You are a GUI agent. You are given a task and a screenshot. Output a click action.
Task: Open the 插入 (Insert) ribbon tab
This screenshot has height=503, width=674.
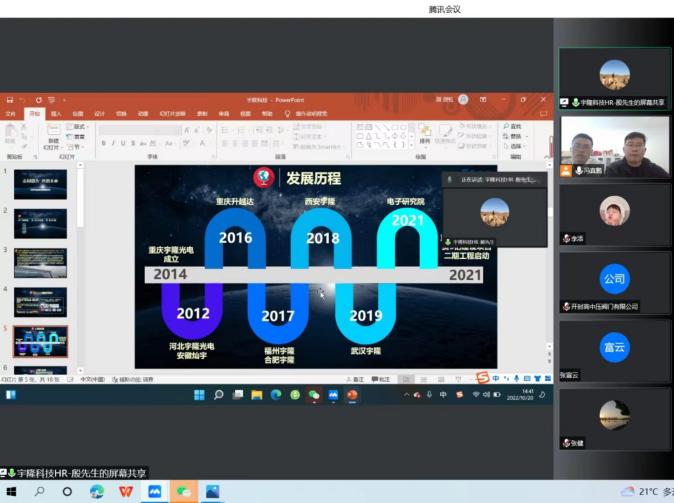tap(56, 114)
